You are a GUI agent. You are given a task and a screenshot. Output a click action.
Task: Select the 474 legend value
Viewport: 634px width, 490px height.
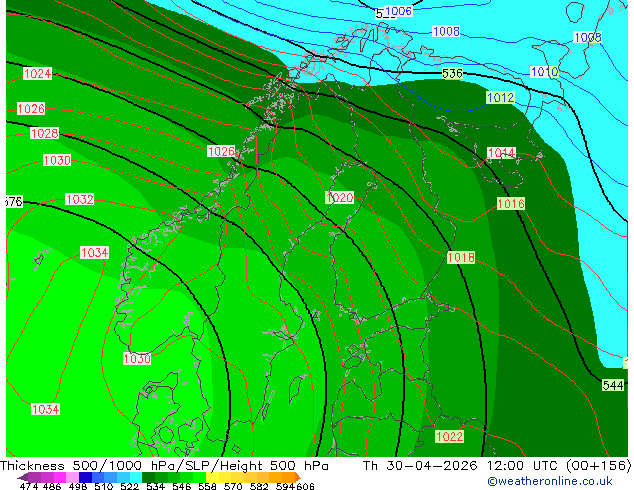tap(29, 486)
